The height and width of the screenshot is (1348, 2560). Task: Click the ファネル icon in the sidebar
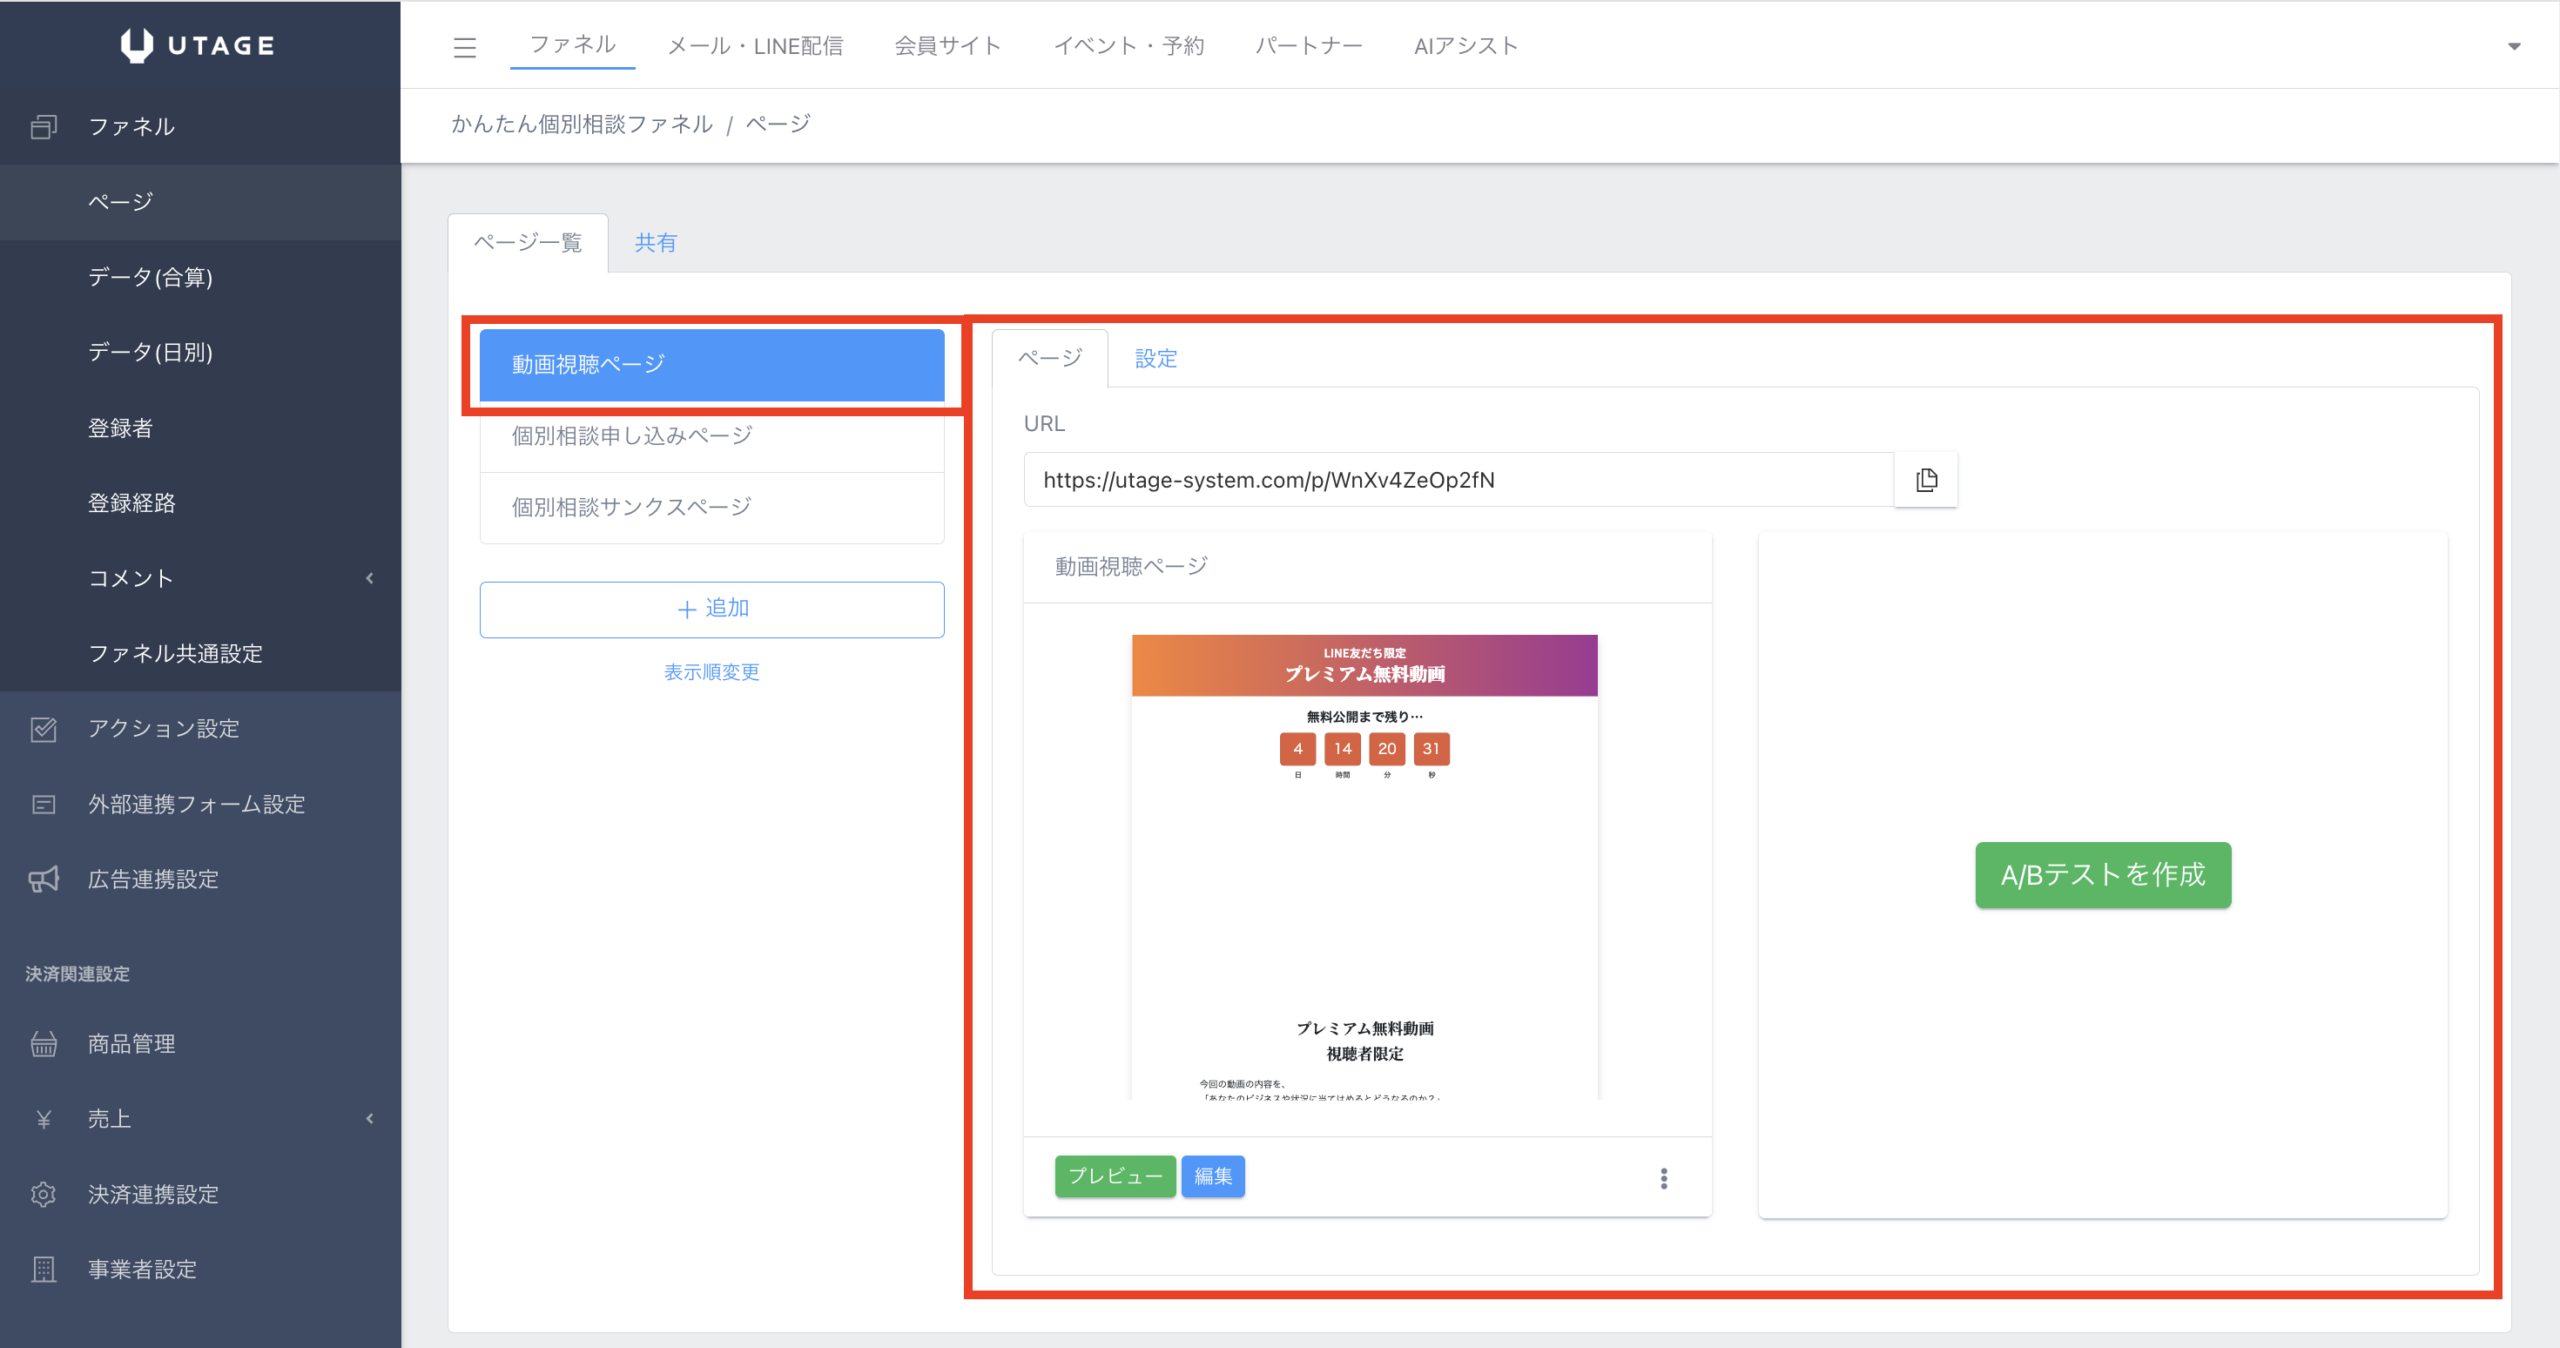(x=43, y=127)
